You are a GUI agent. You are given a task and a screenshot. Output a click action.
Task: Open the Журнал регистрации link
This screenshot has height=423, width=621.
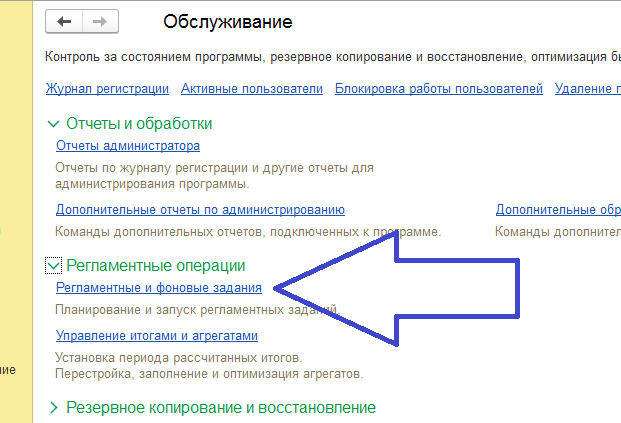click(x=107, y=89)
